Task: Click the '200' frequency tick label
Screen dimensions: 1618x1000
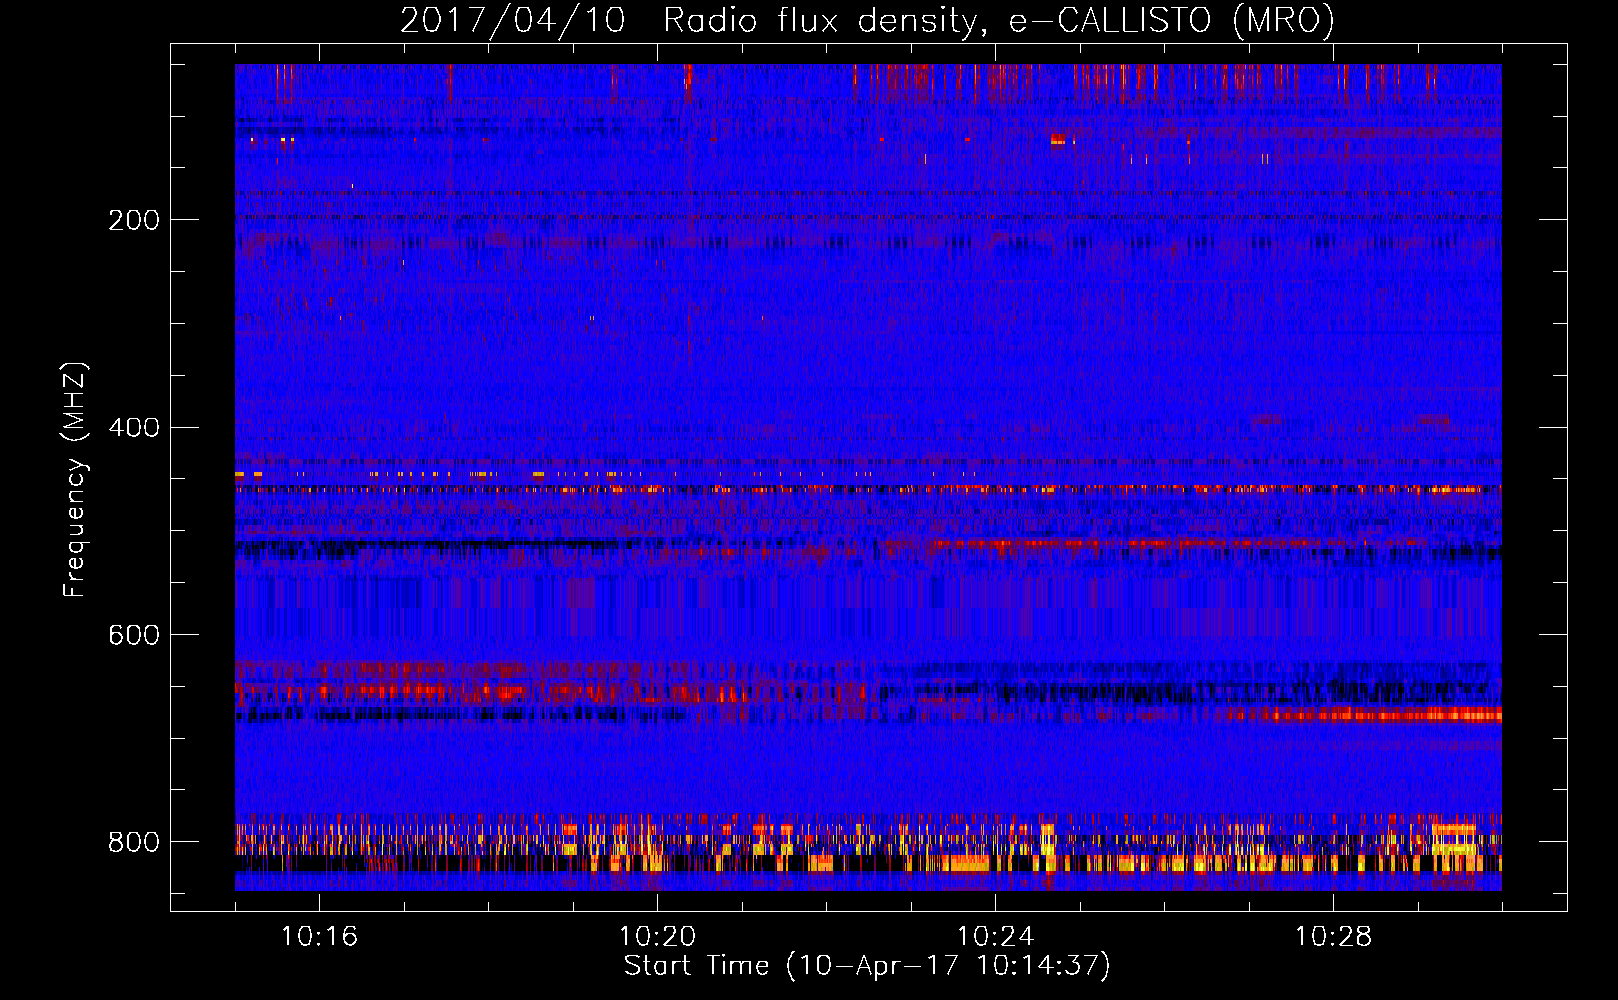Action: tap(134, 220)
